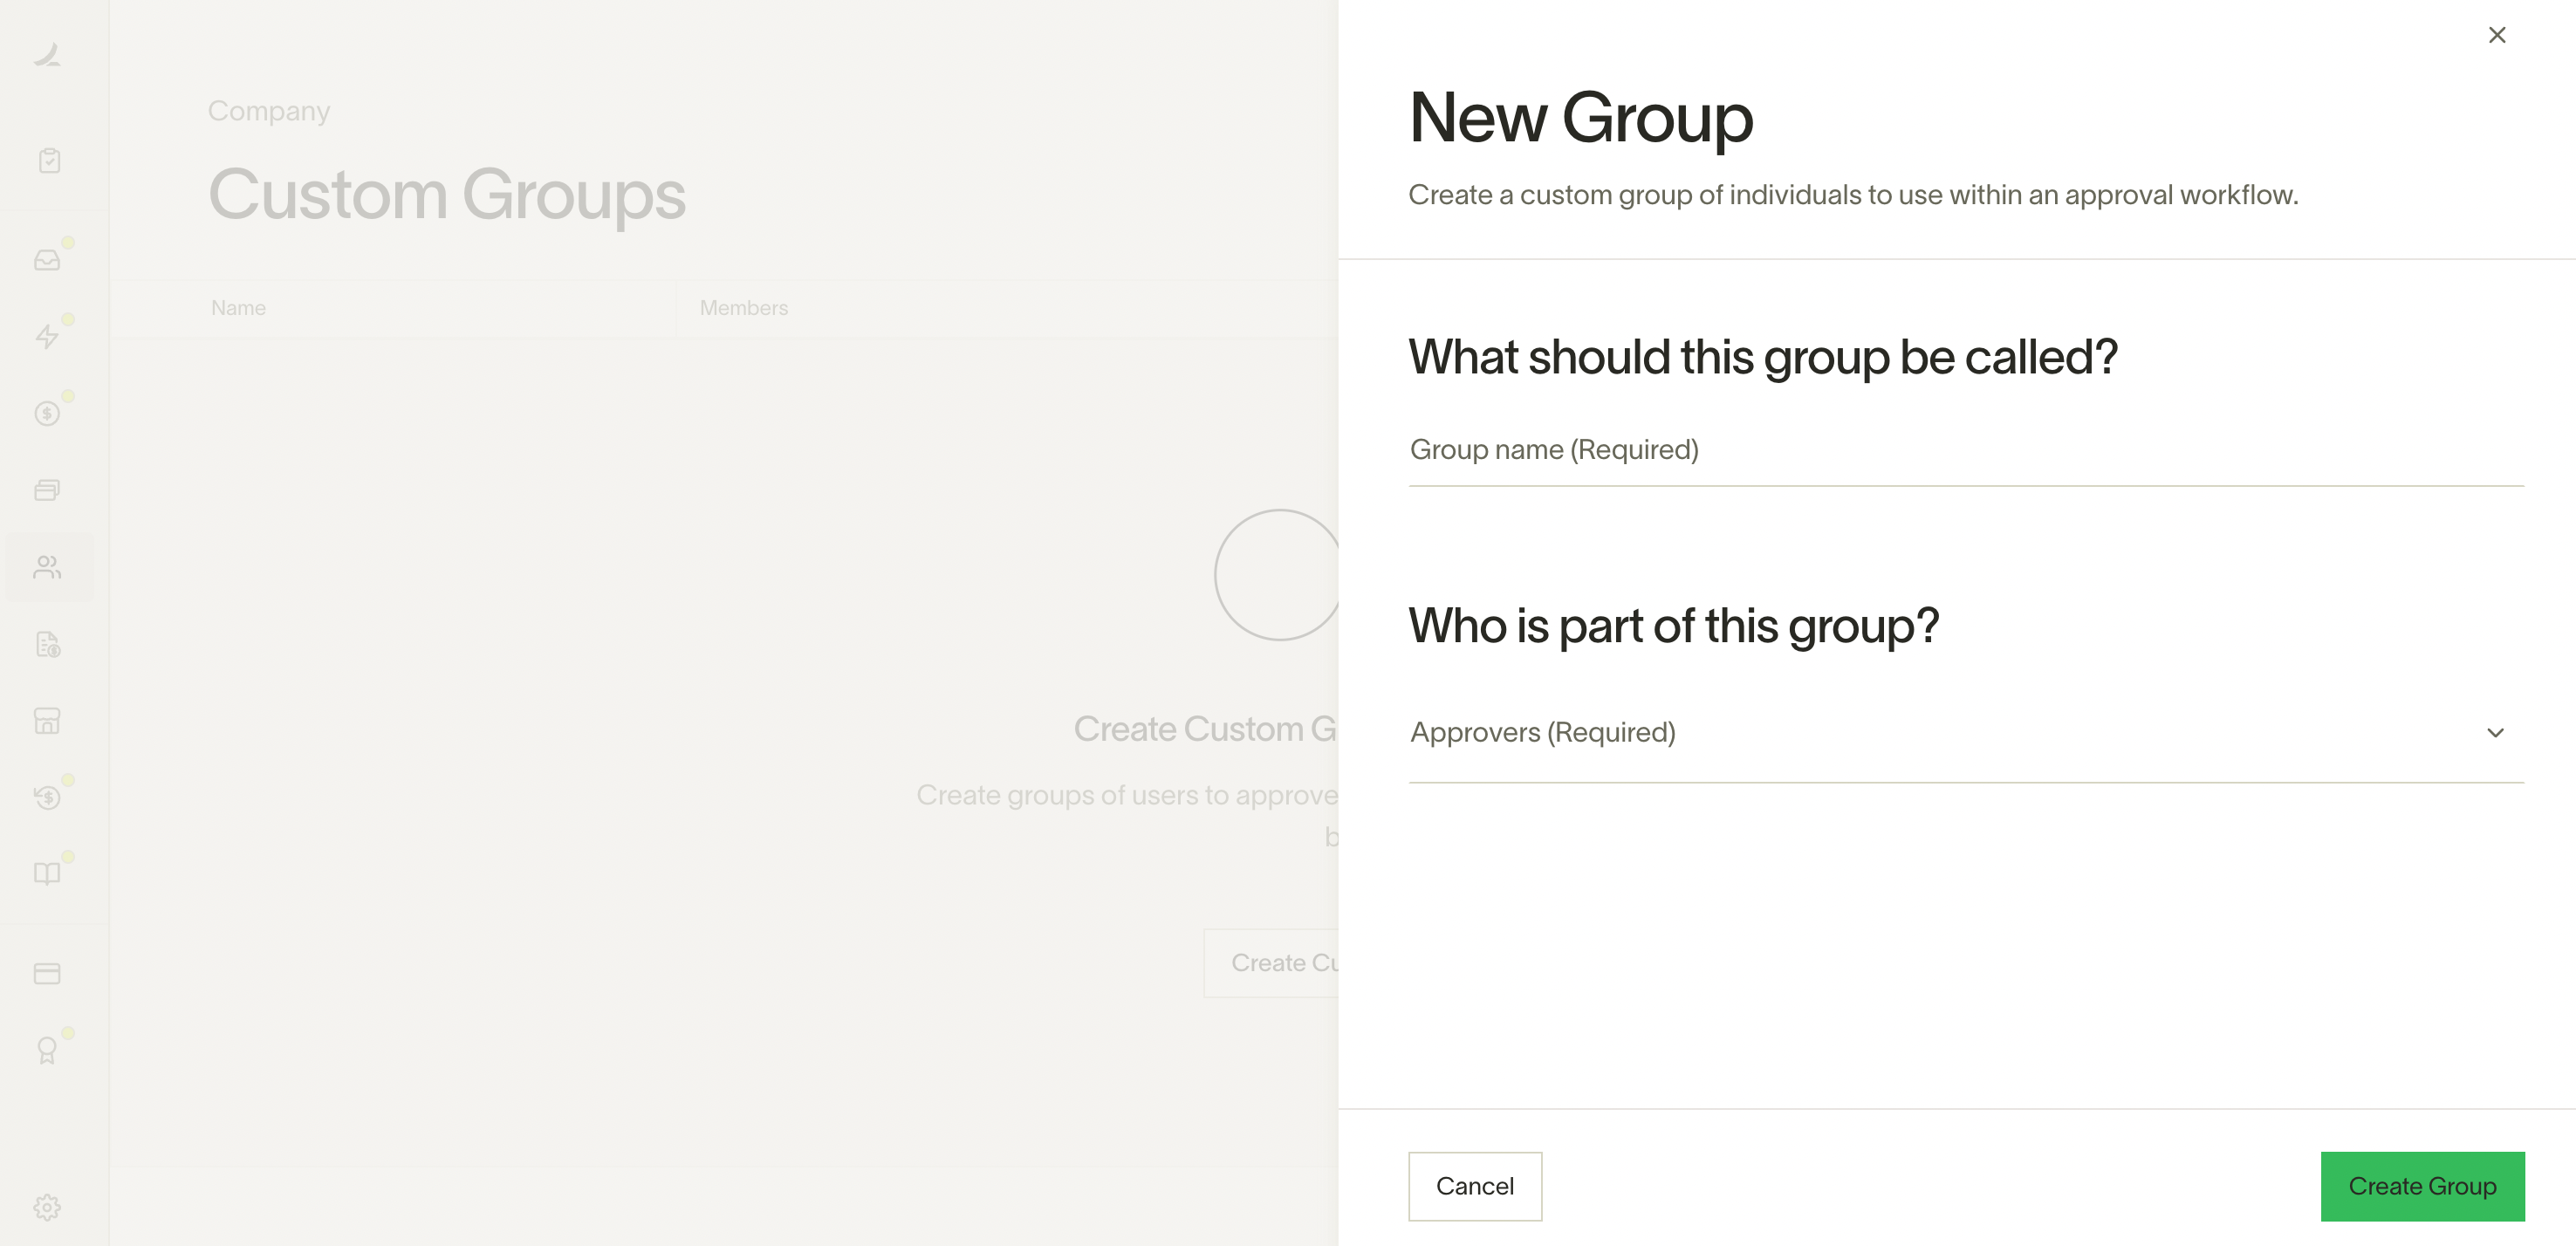This screenshot has width=2576, height=1246.
Task: Click the green Create Group button
Action: click(2422, 1186)
